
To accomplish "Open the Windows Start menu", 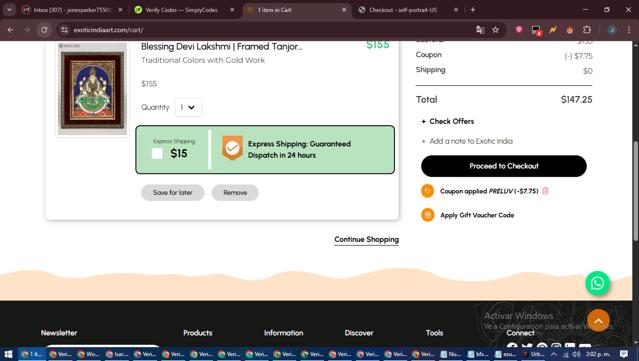I will pyautogui.click(x=8, y=354).
